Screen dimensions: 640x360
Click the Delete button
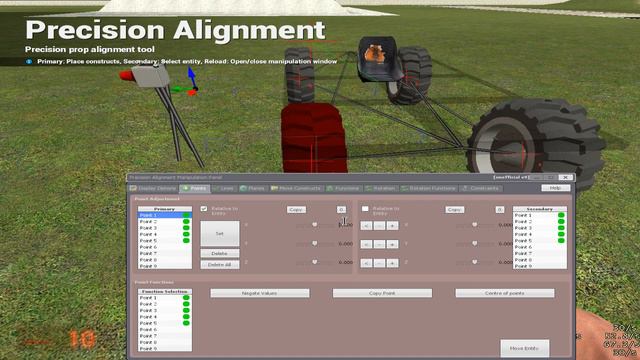[220, 253]
